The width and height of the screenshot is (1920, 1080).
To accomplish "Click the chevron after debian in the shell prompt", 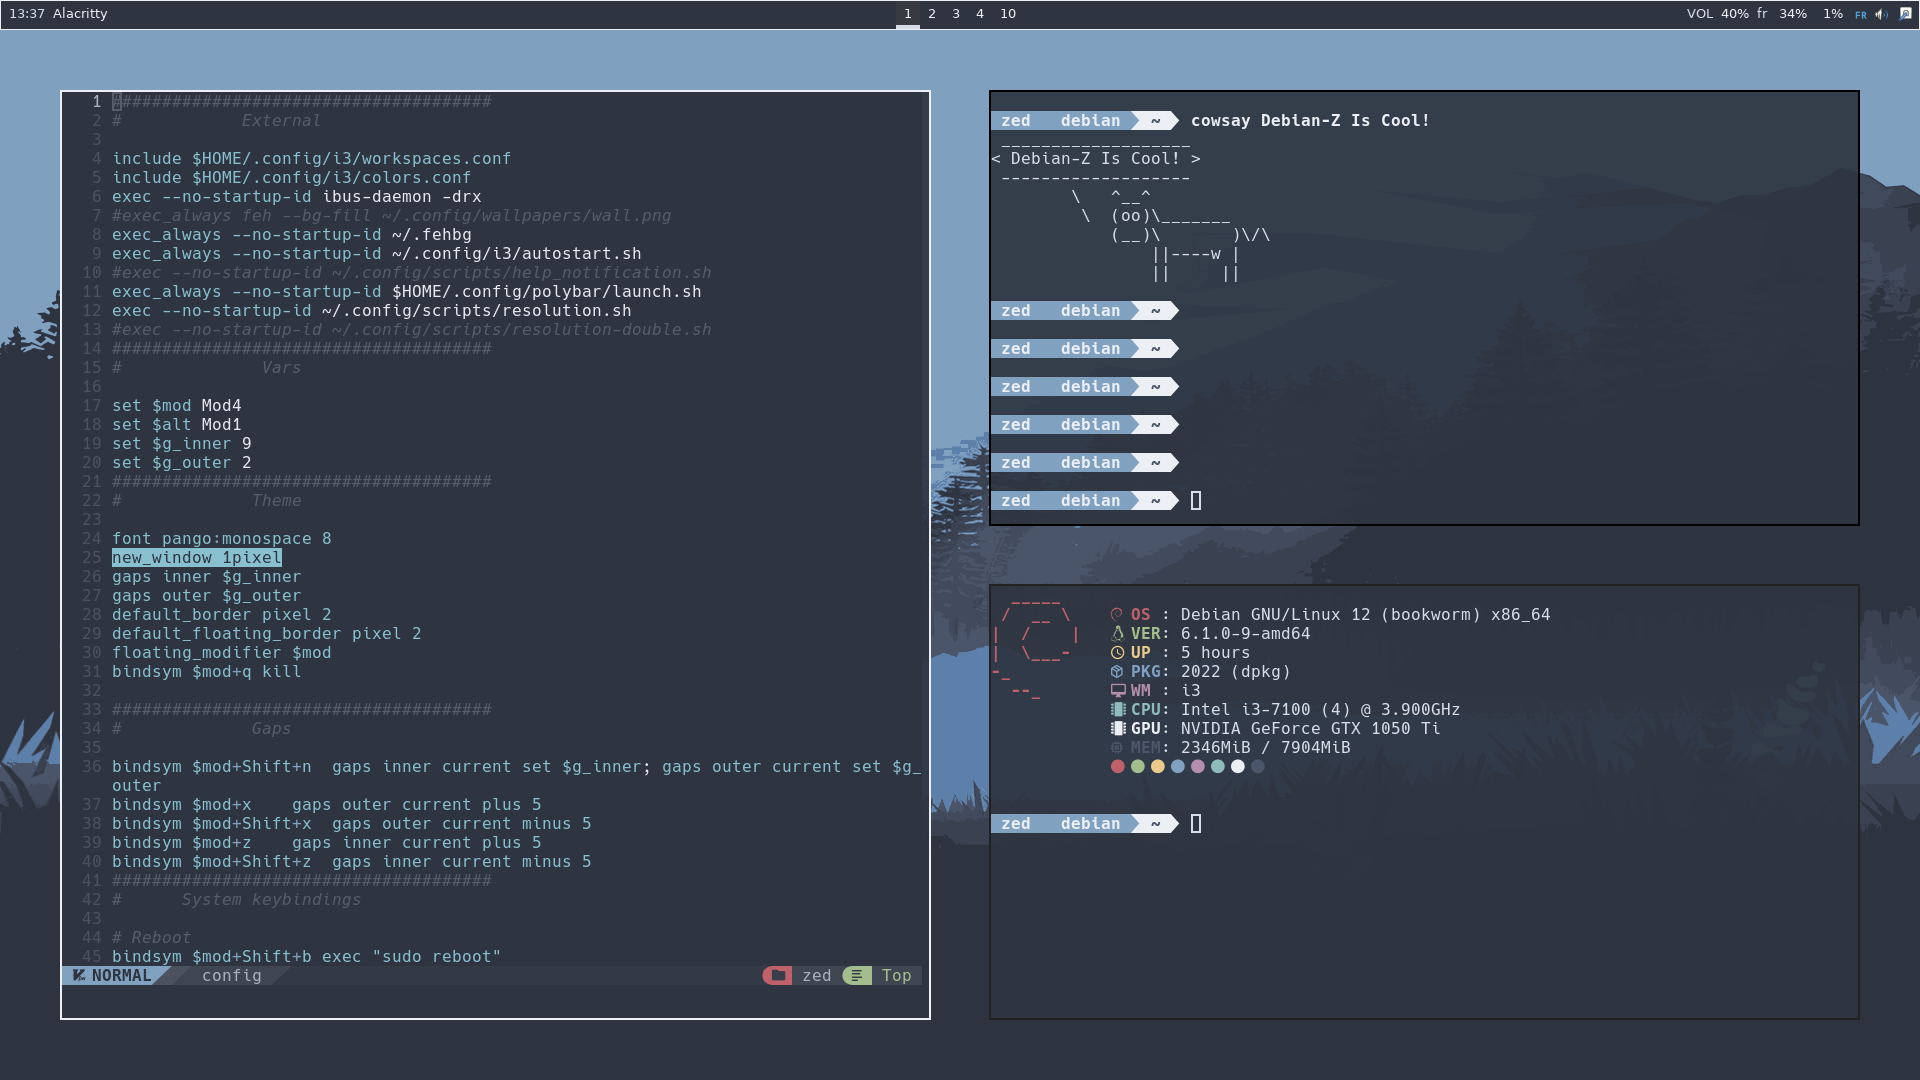I will (x=1135, y=120).
